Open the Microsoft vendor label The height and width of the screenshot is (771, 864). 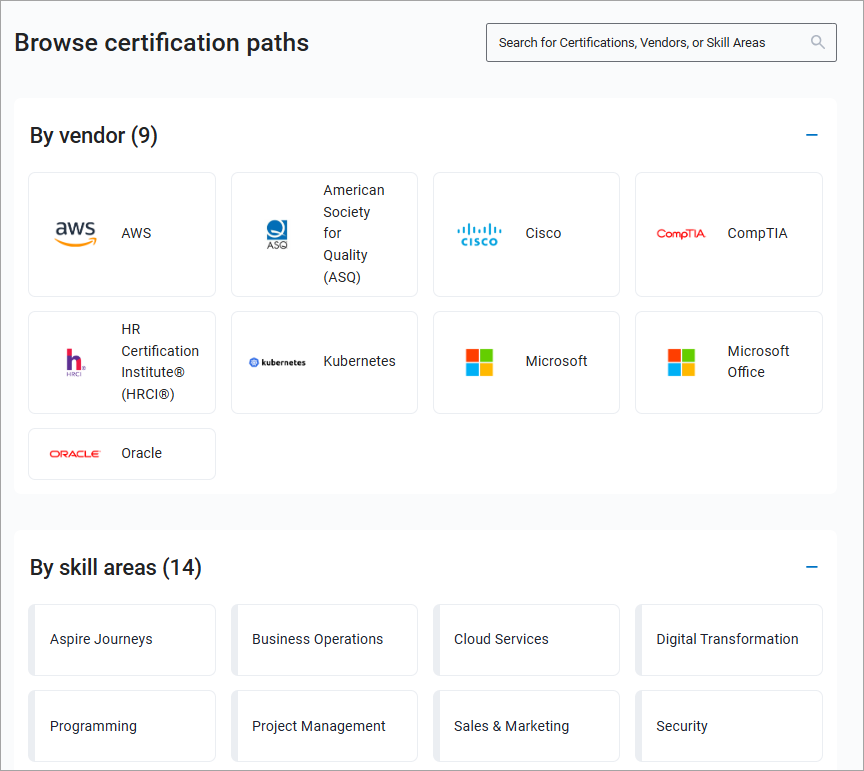(556, 362)
